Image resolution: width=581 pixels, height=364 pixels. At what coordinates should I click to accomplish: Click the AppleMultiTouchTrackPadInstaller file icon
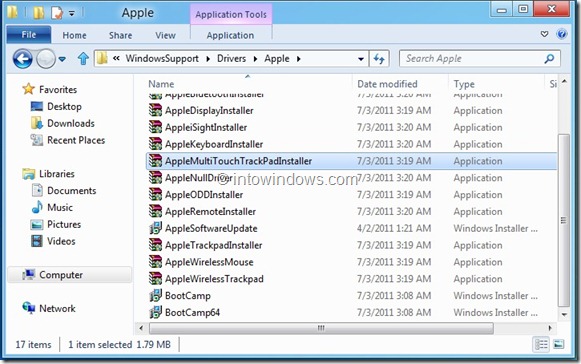click(155, 161)
